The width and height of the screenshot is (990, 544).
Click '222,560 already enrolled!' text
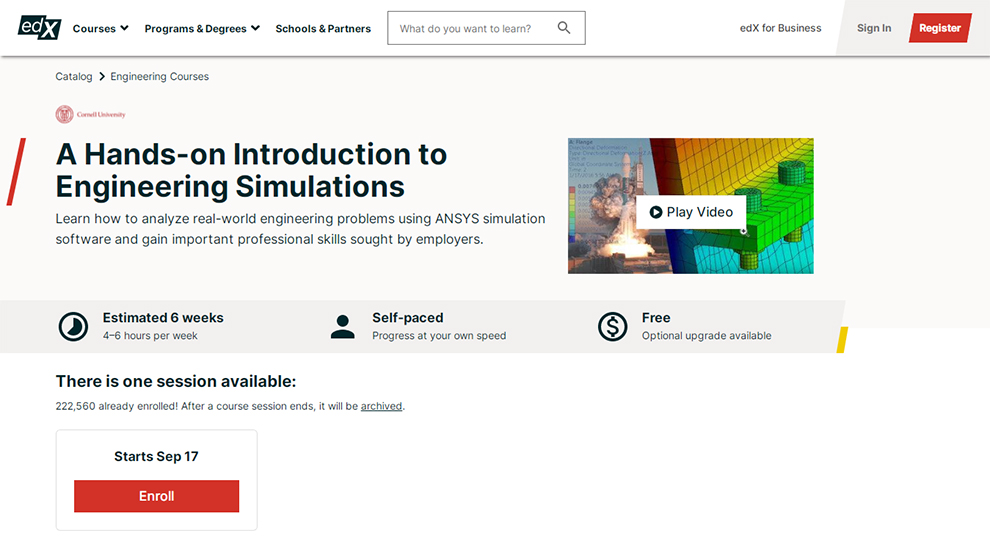tap(117, 406)
